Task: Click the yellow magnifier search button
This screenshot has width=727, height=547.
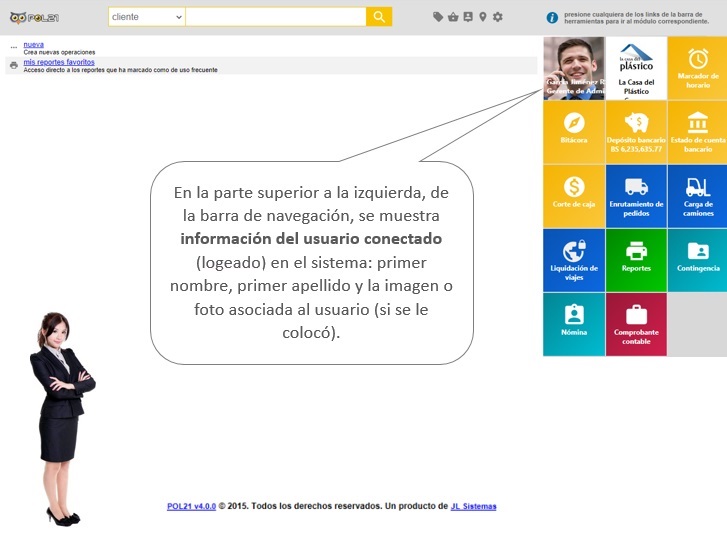Action: (x=379, y=17)
